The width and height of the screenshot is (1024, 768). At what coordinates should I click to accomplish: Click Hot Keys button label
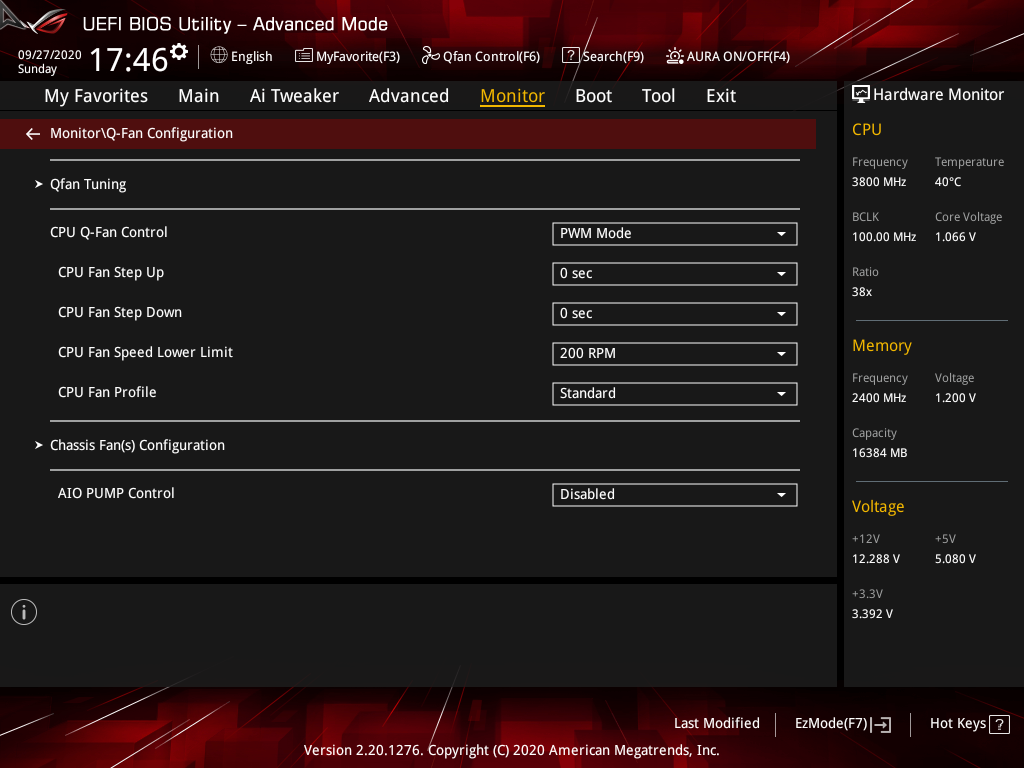[x=958, y=724]
